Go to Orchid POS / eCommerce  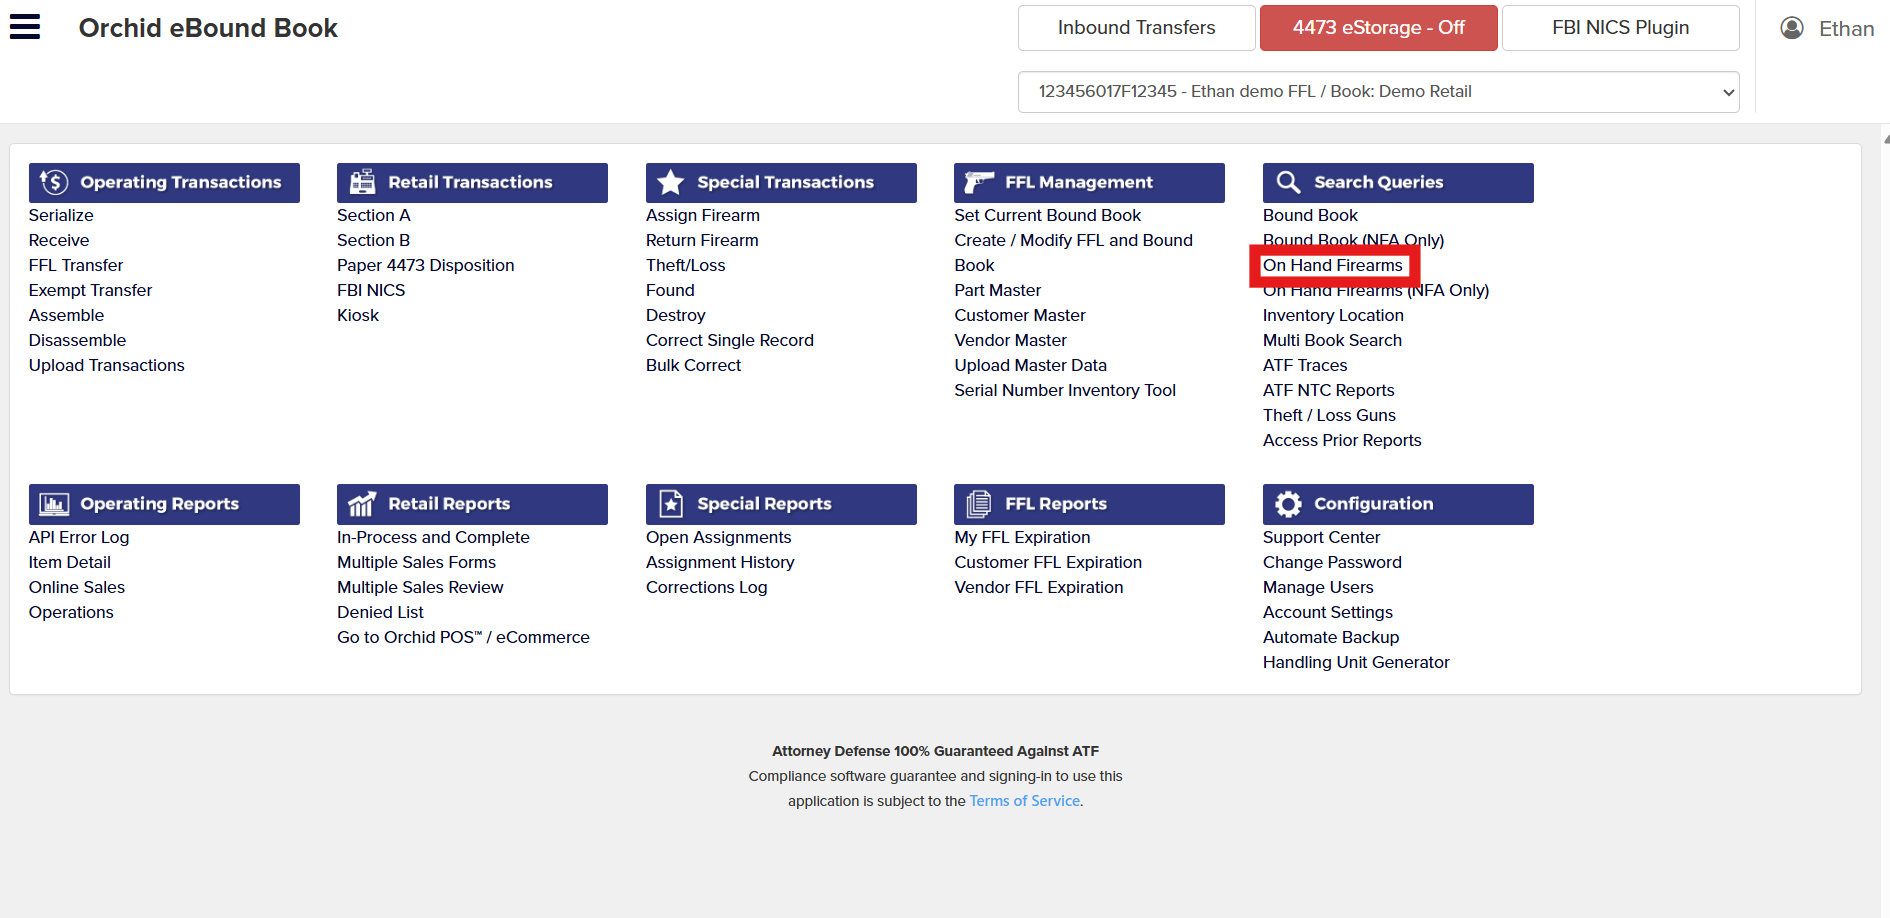click(x=463, y=637)
